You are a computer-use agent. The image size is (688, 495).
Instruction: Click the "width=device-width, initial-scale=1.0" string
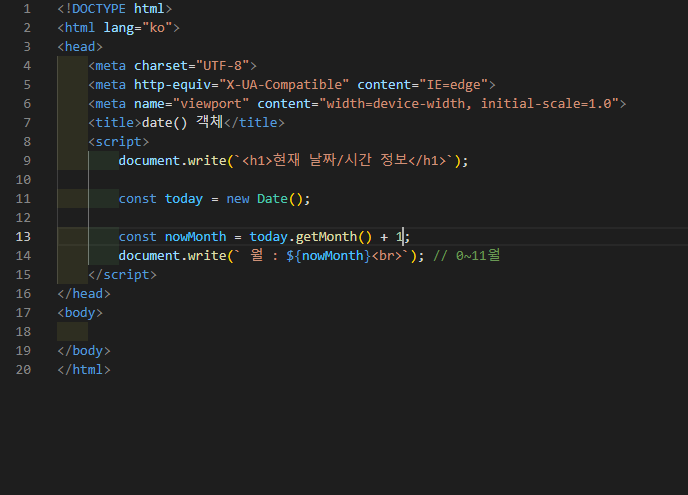tap(469, 104)
